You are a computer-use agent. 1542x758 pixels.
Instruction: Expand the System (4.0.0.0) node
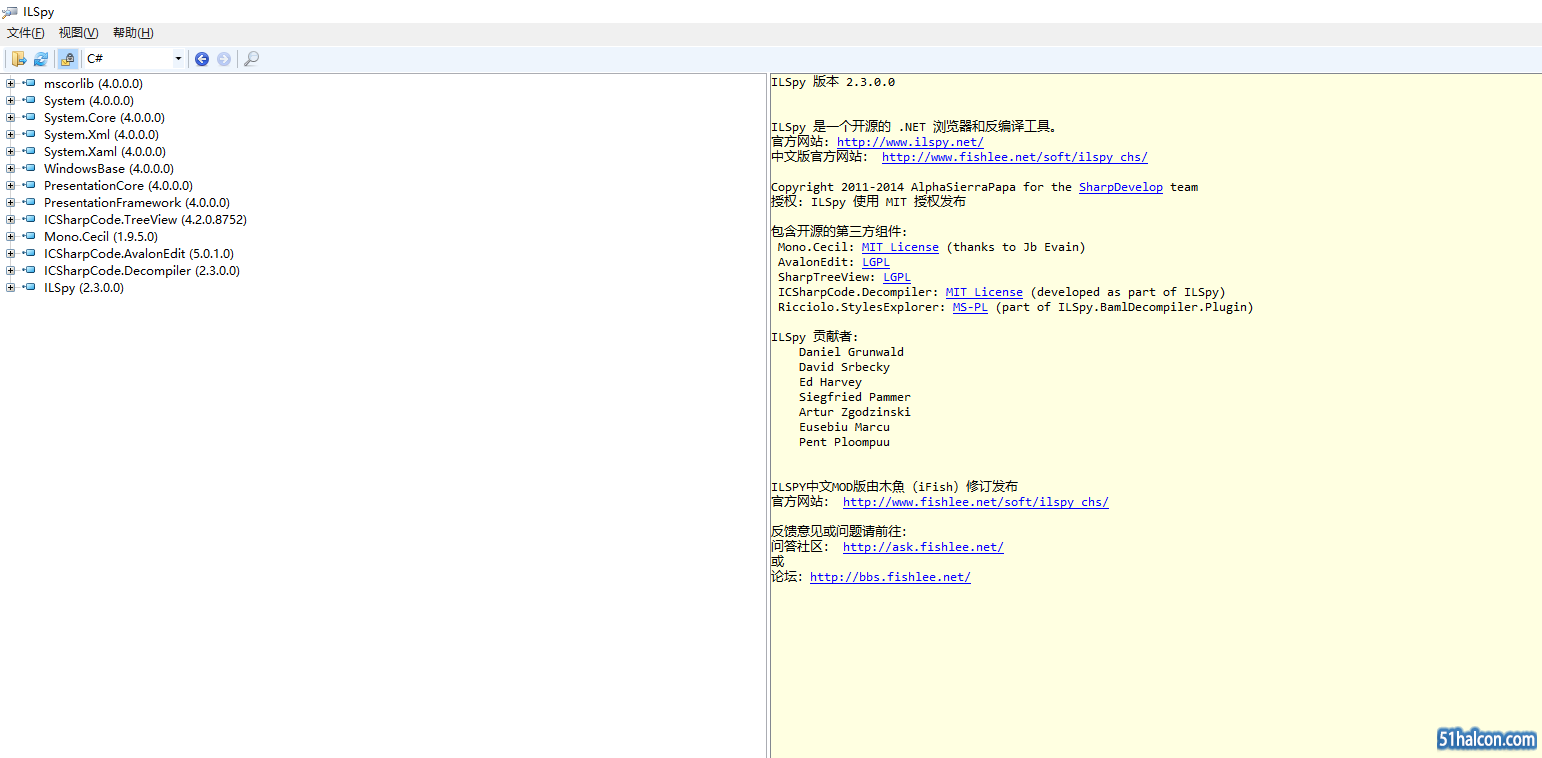tap(10, 101)
